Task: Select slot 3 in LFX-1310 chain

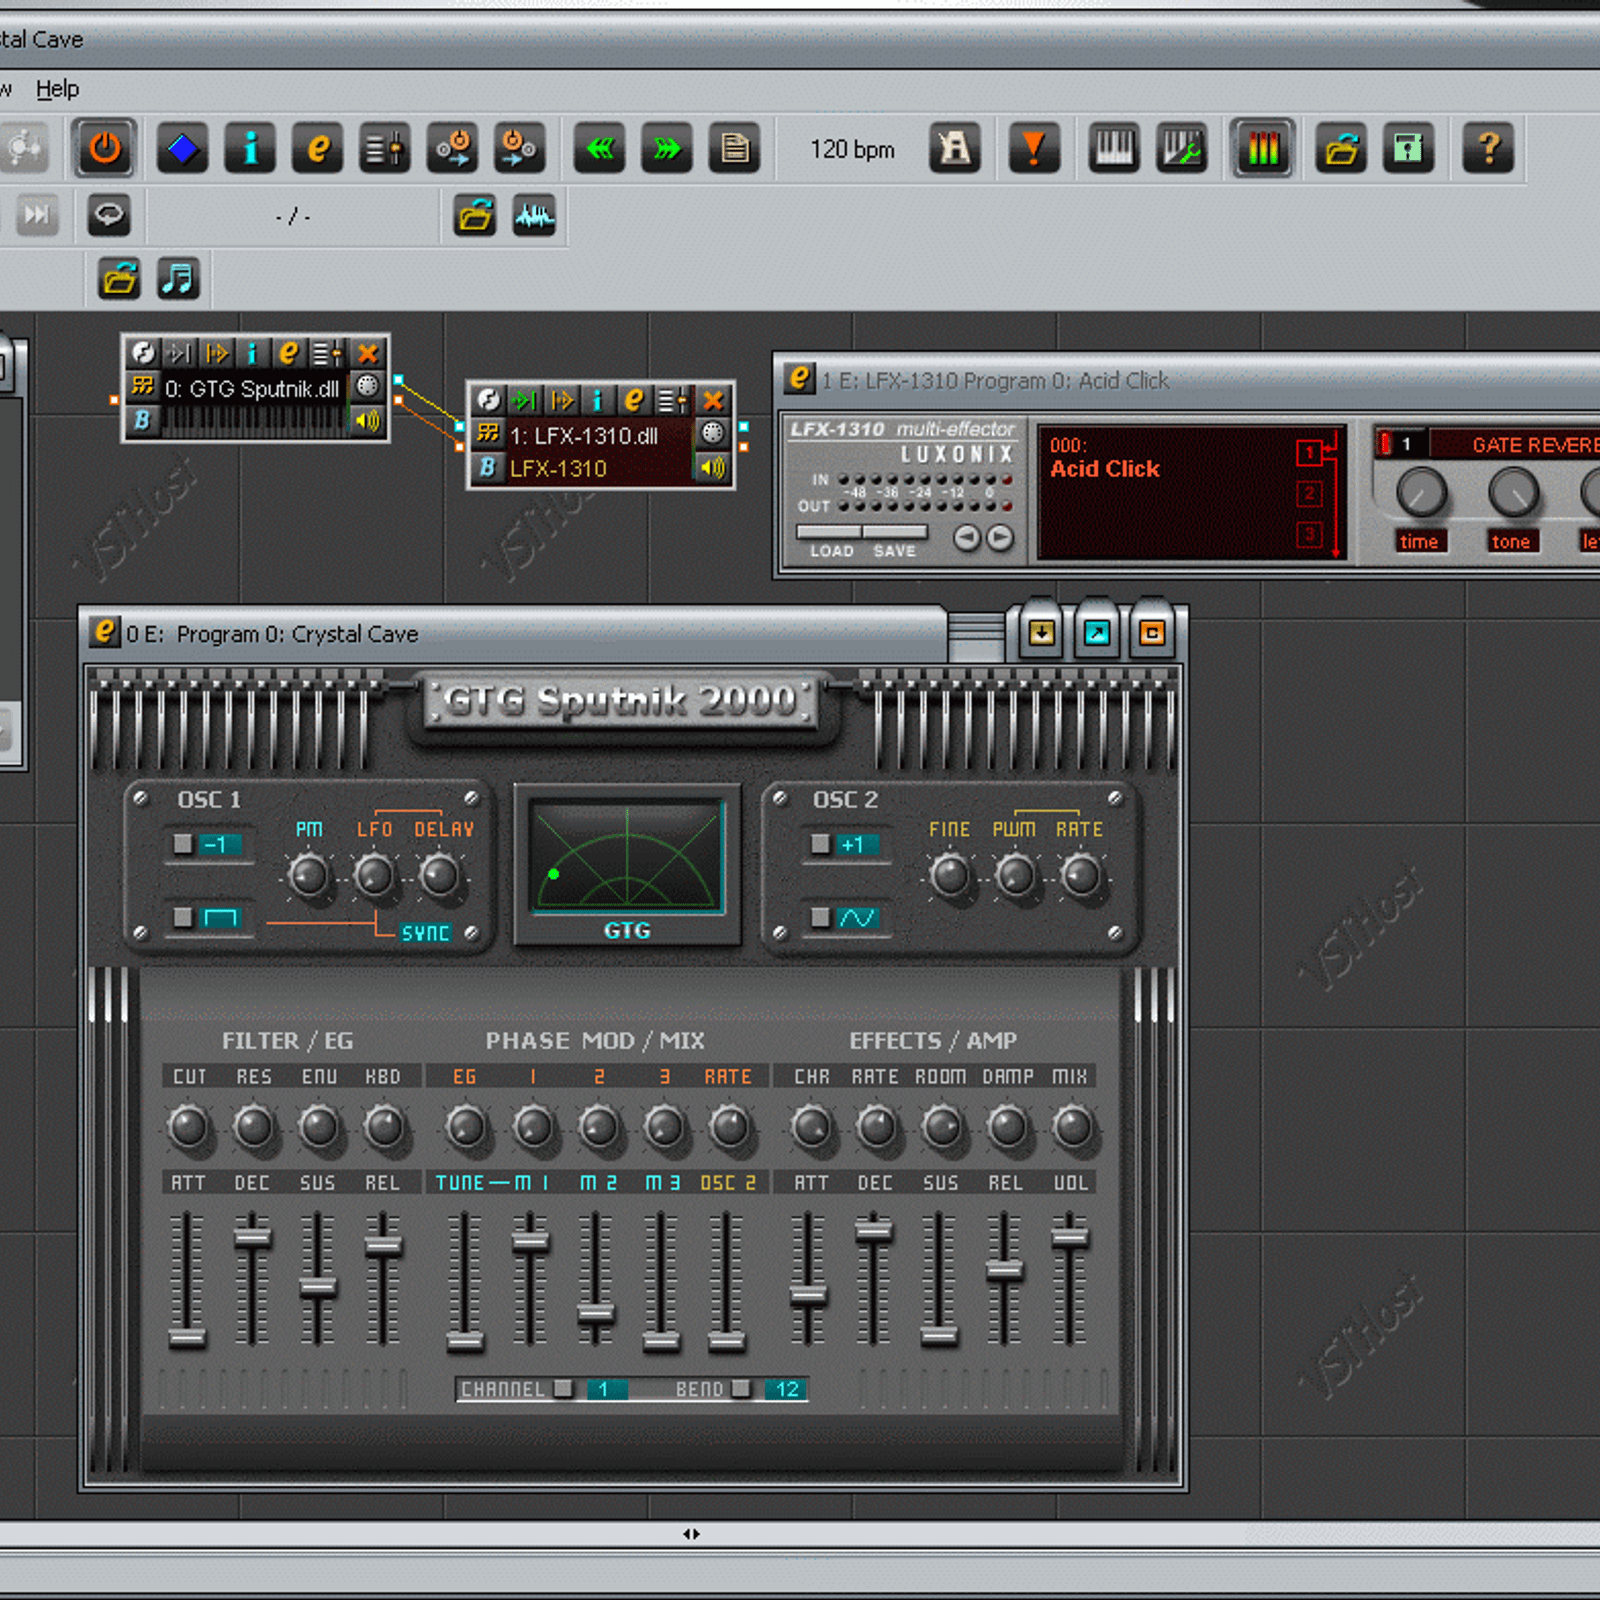Action: click(x=1309, y=534)
